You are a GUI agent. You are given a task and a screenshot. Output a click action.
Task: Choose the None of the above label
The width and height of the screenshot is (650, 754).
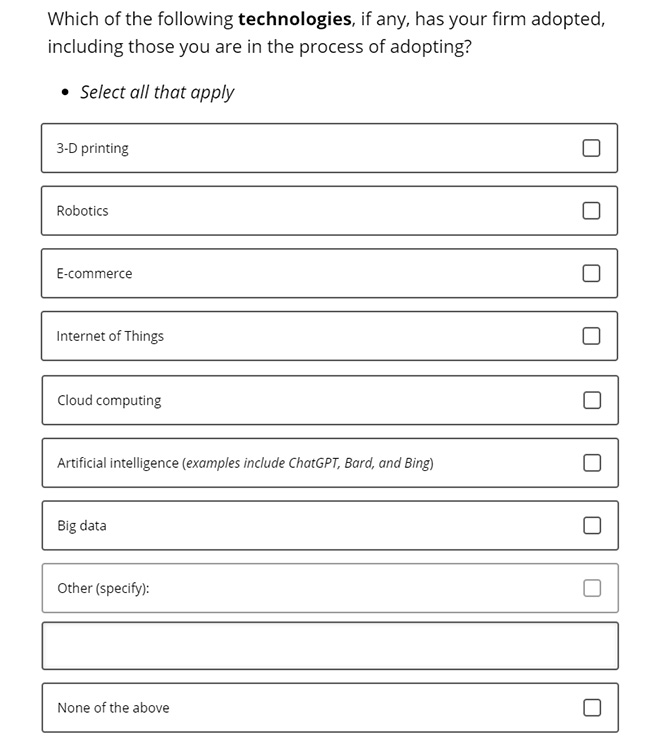point(113,708)
